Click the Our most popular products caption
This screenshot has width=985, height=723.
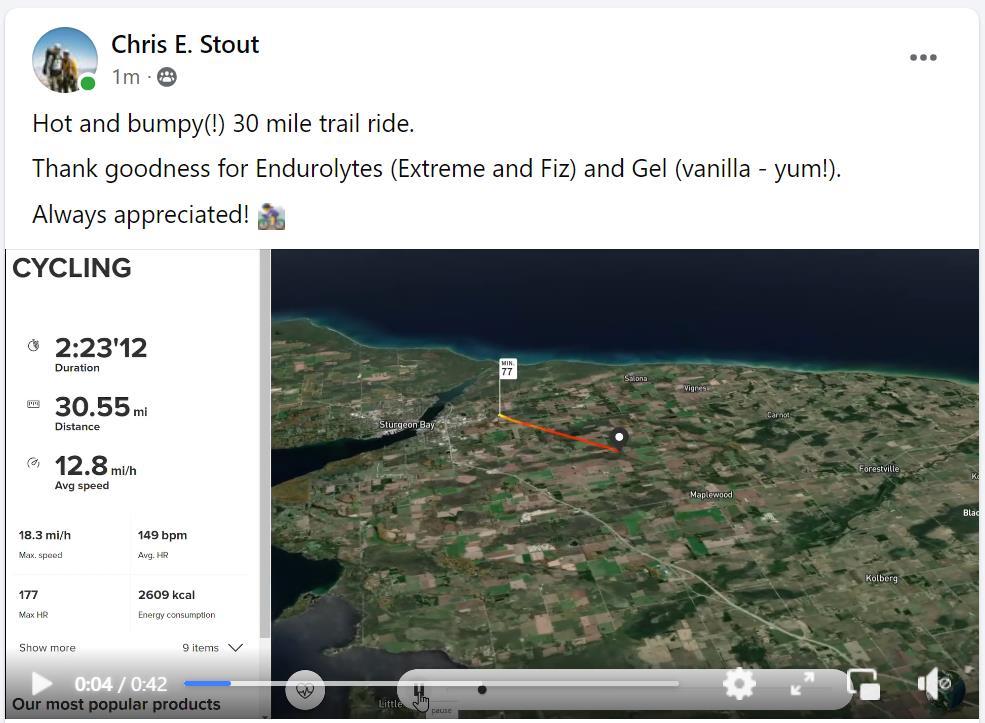pyautogui.click(x=116, y=704)
